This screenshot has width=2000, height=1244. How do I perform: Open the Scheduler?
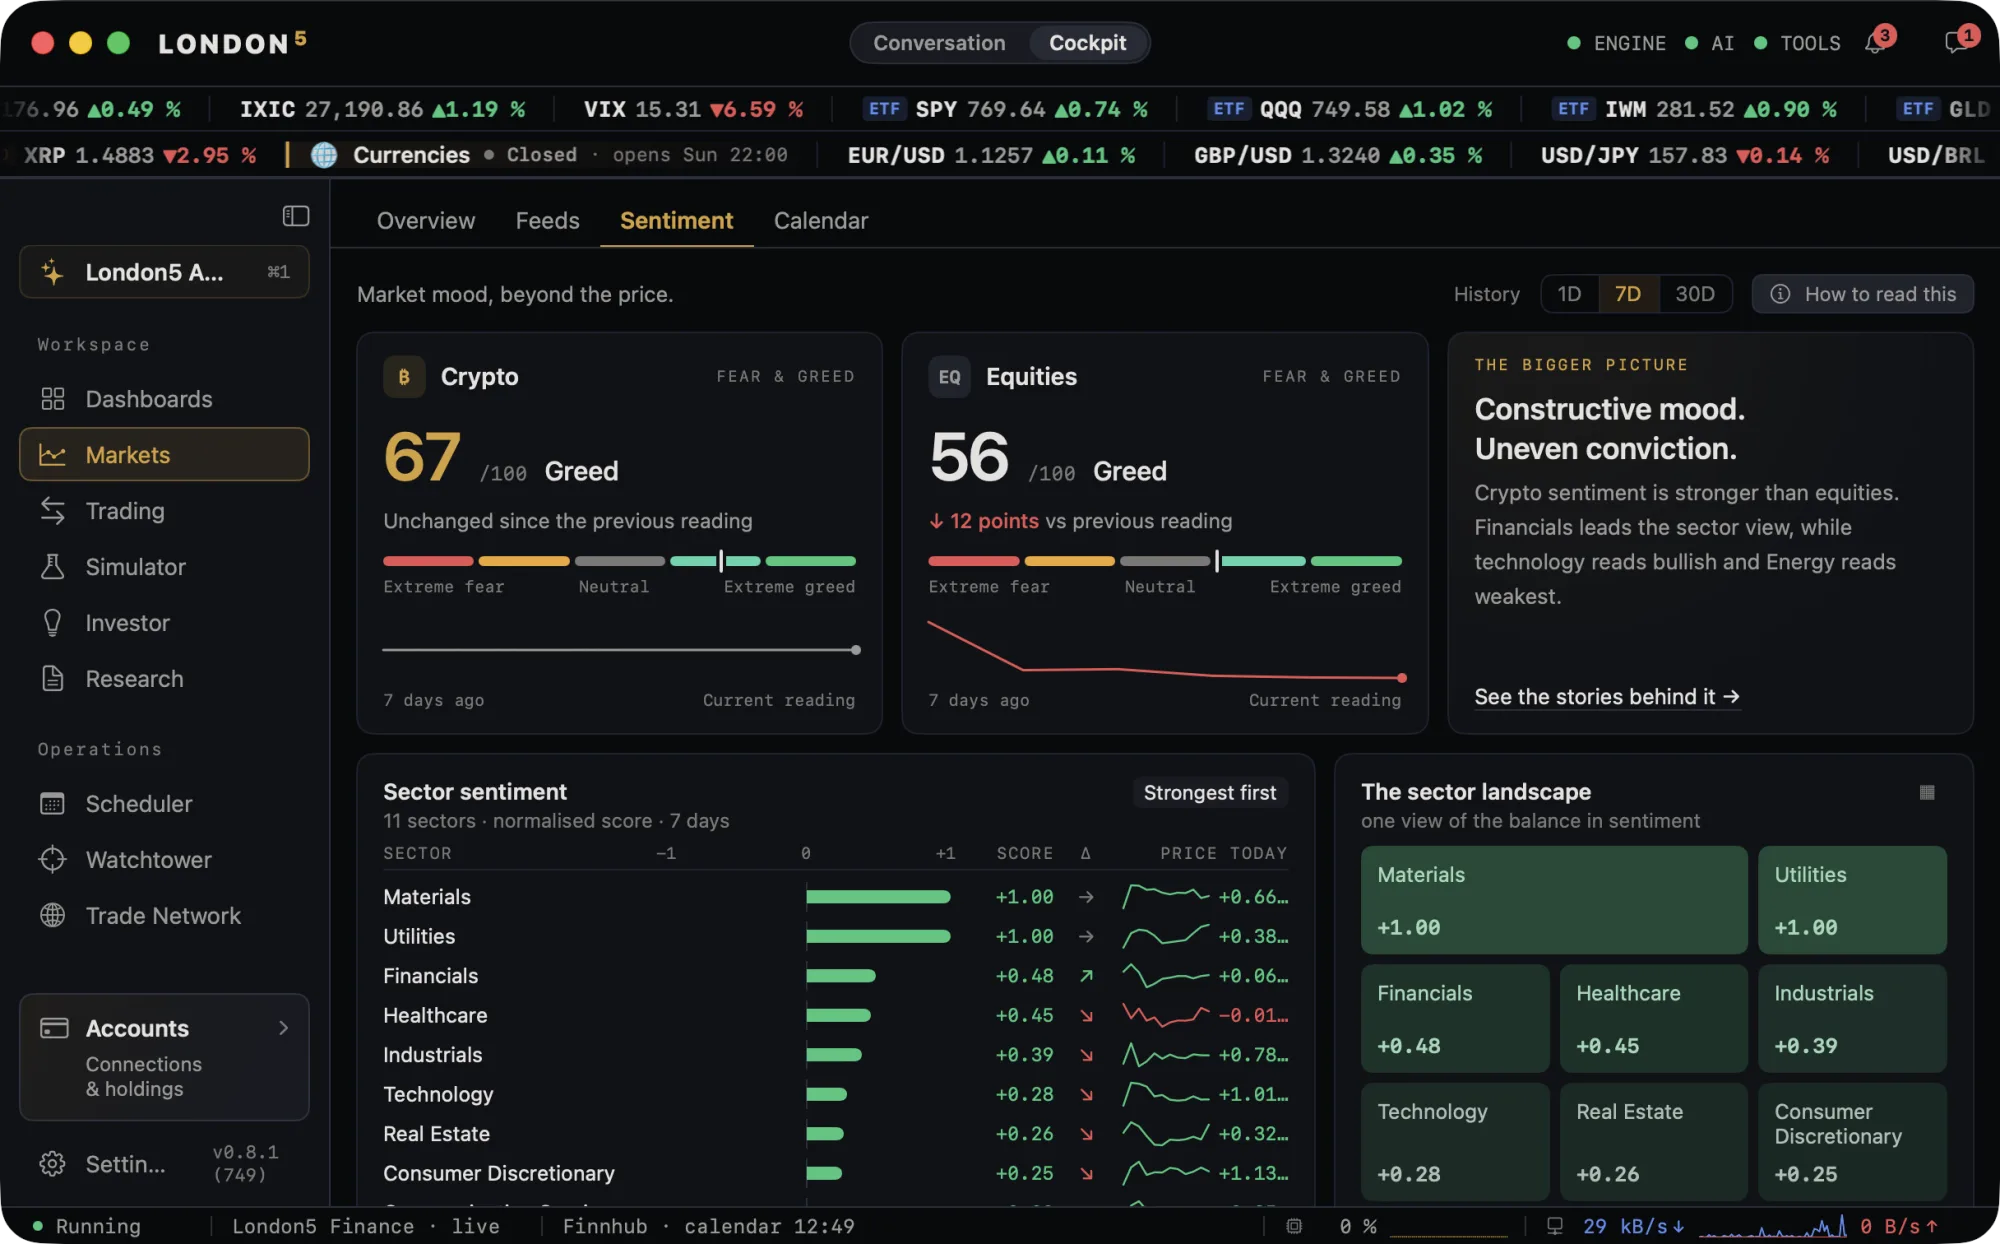pyautogui.click(x=164, y=804)
